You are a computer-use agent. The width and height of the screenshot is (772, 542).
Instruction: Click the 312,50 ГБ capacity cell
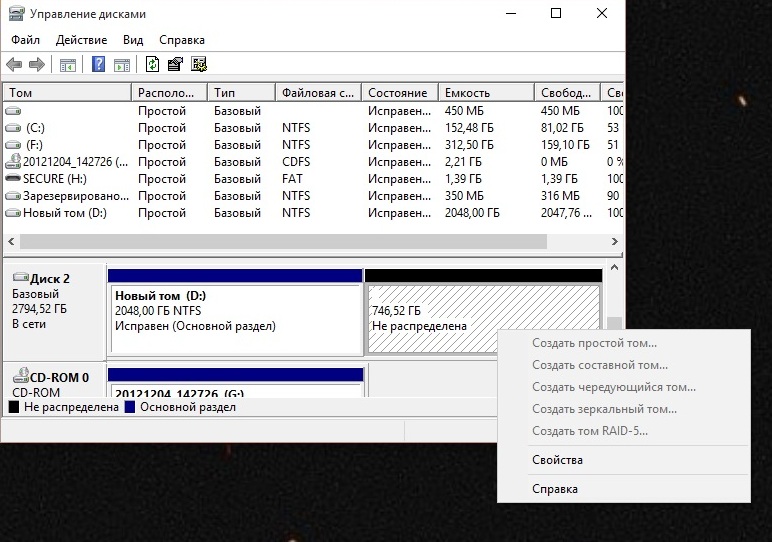pos(469,145)
